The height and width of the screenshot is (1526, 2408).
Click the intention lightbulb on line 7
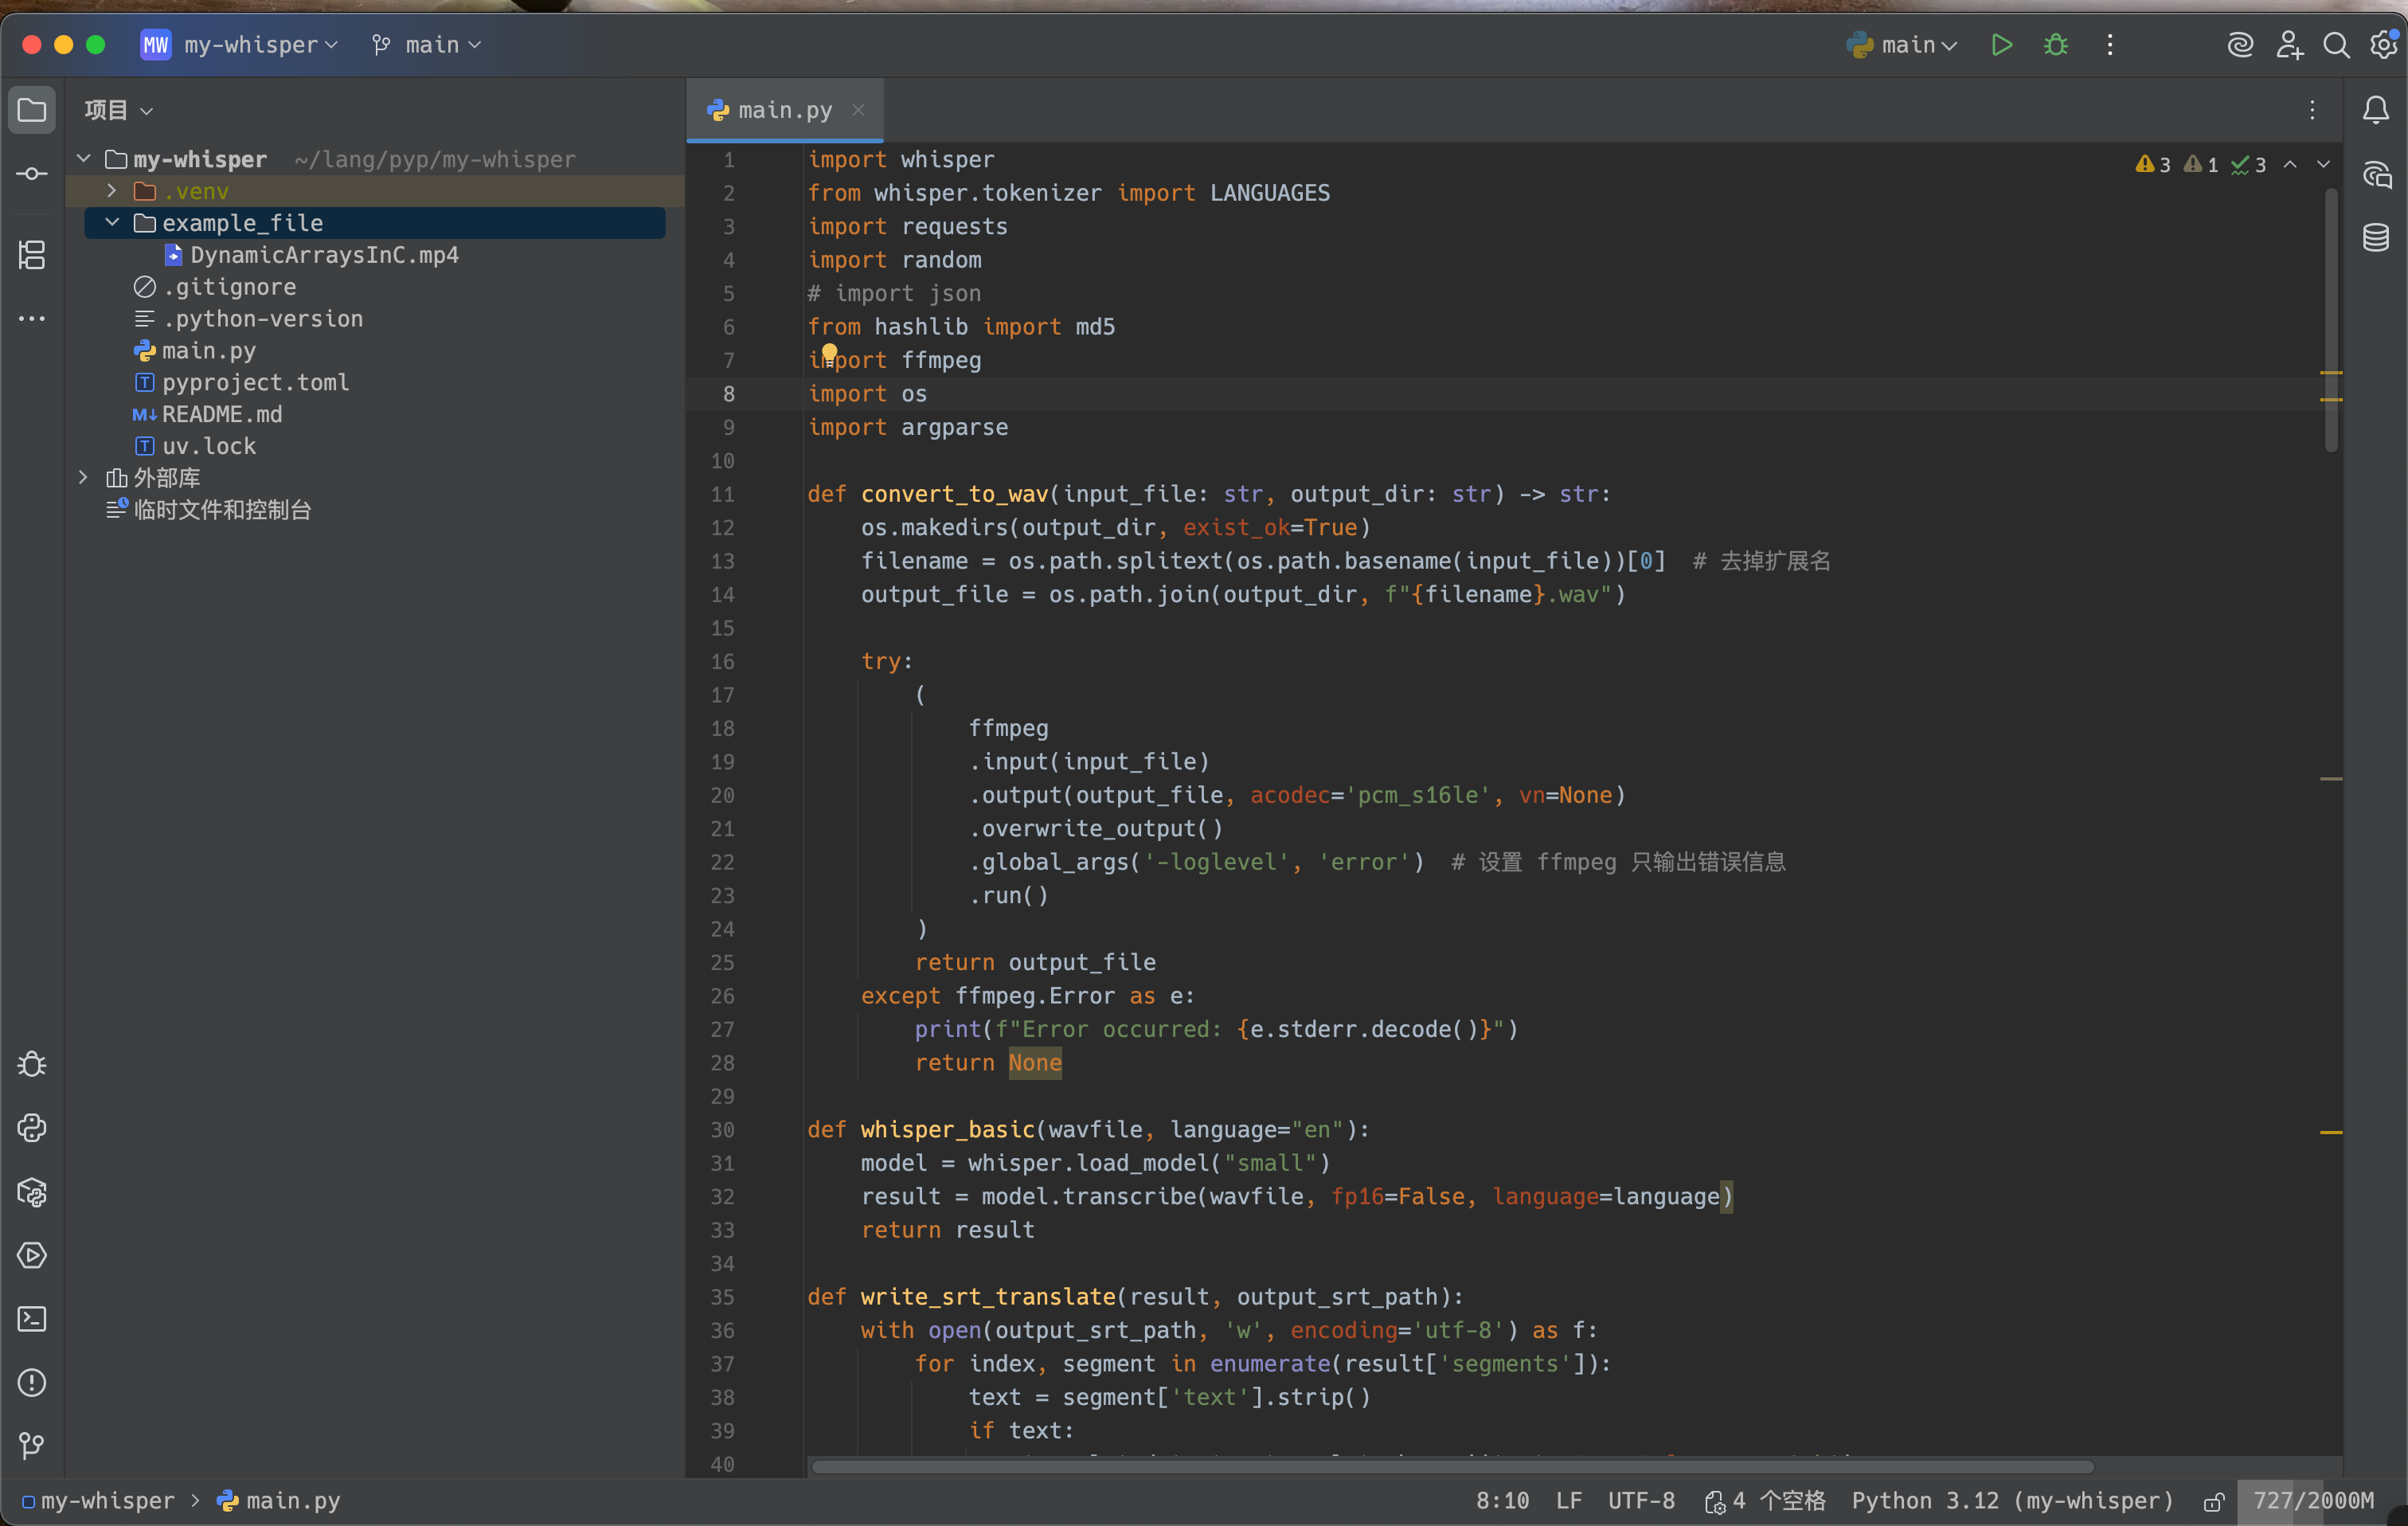[x=829, y=351]
